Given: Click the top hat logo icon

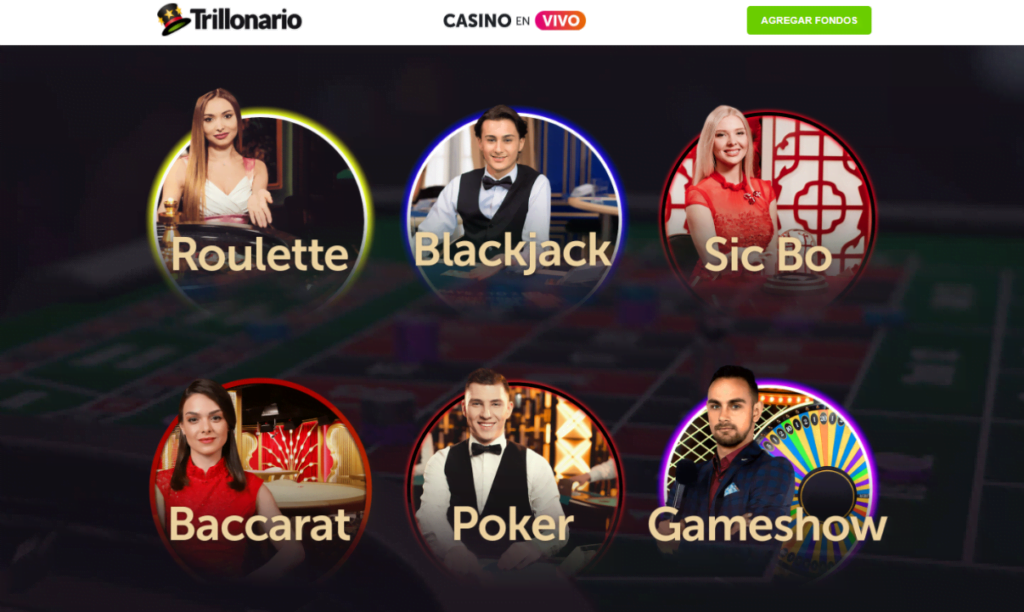Looking at the screenshot, I should (173, 20).
